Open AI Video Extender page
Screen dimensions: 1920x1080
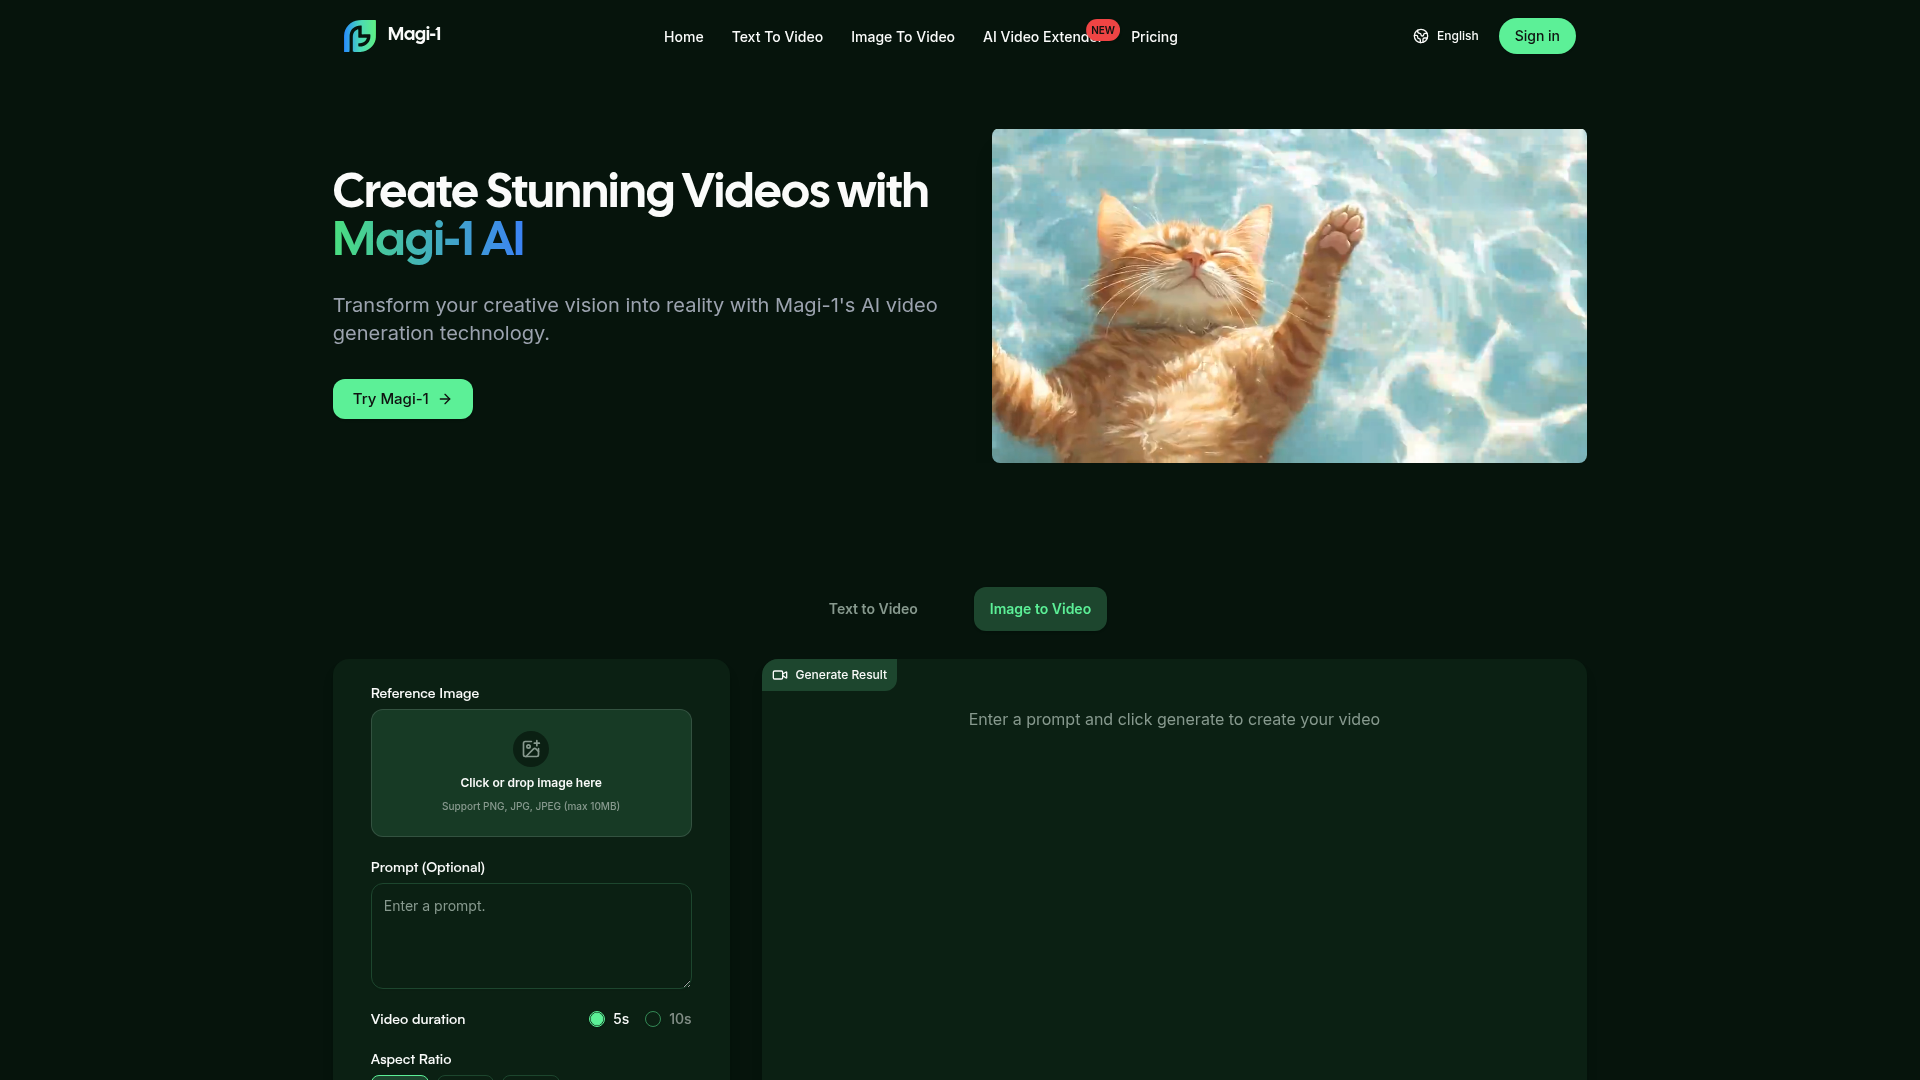coord(1042,37)
